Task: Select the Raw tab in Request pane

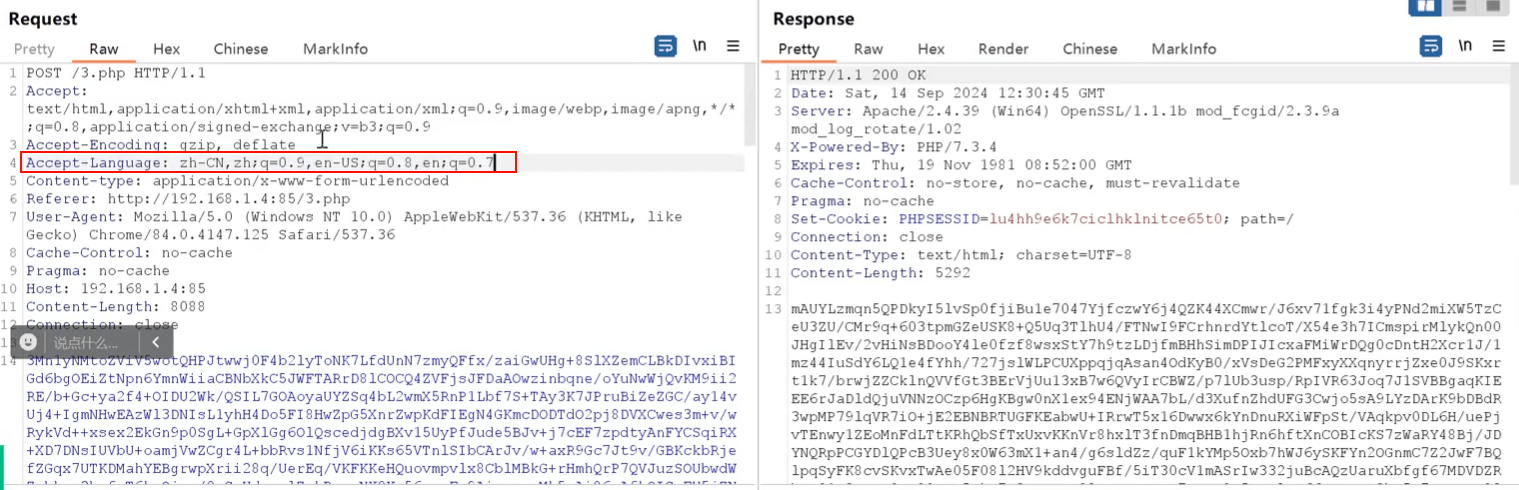Action: (104, 49)
